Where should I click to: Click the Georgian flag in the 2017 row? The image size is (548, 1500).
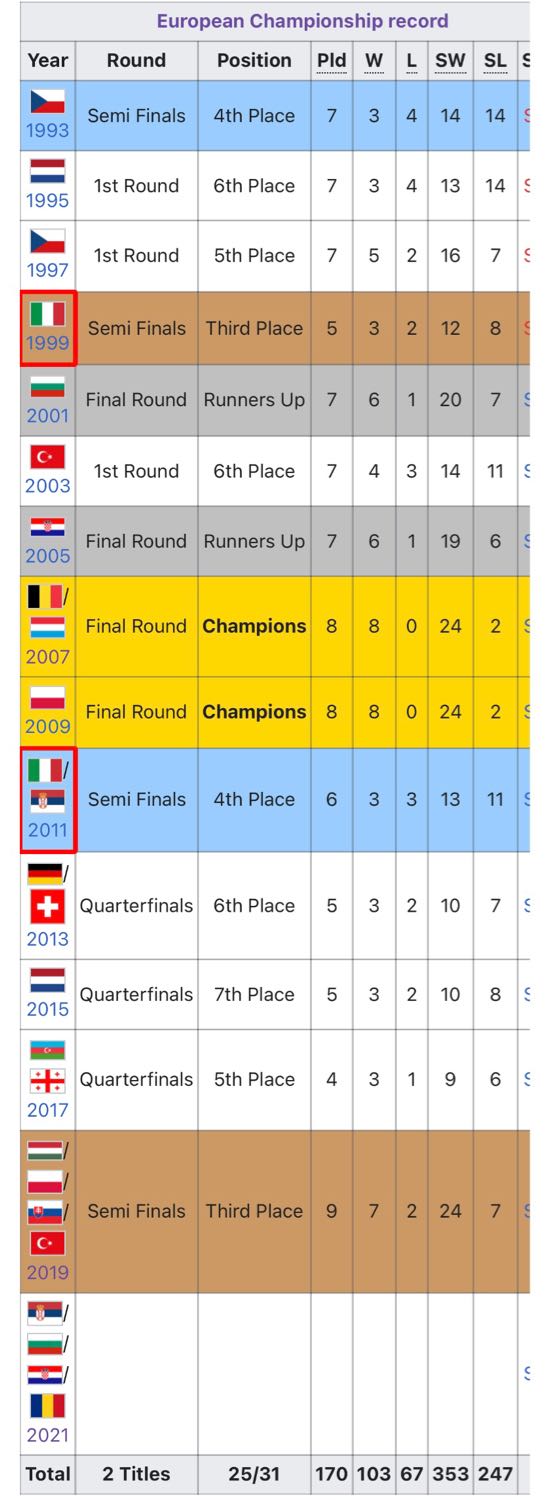tap(47, 1081)
